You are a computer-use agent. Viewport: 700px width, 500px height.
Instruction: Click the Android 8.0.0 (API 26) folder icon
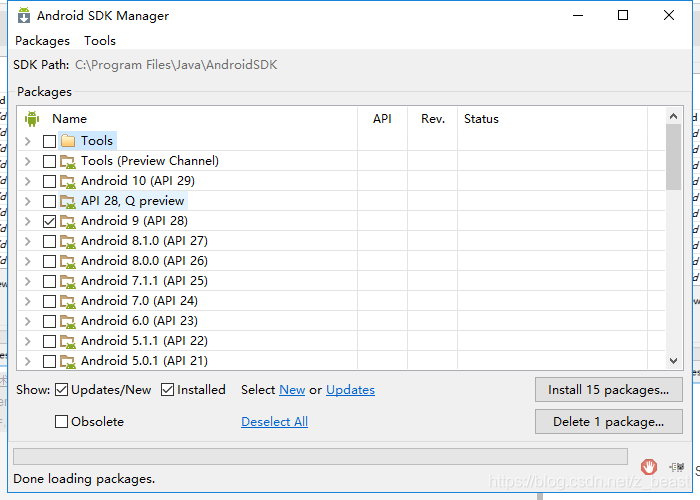(x=68, y=261)
